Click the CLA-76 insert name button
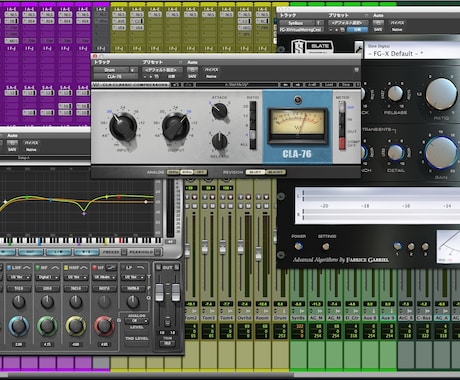Image resolution: width=460 pixels, height=380 pixels. (114, 76)
